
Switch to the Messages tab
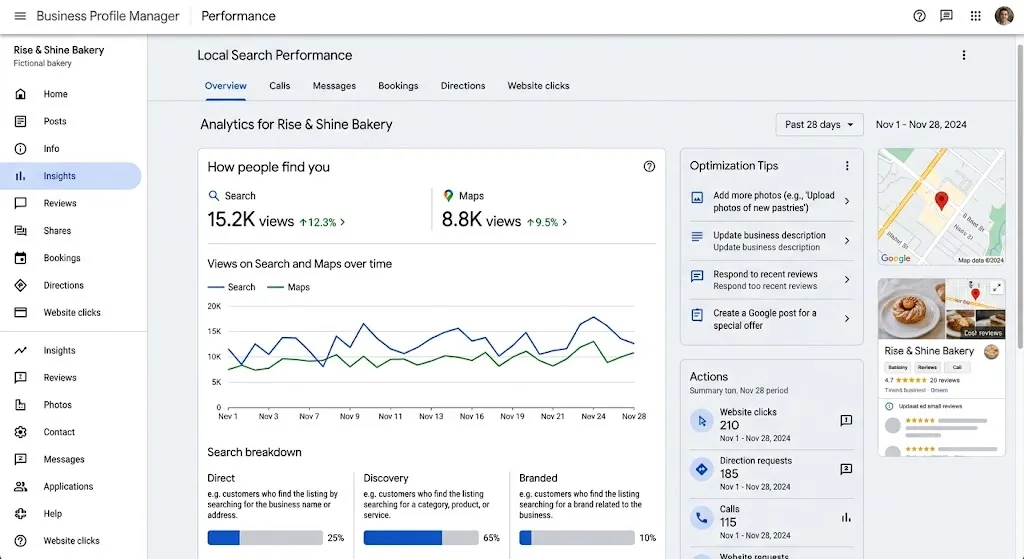tap(334, 86)
